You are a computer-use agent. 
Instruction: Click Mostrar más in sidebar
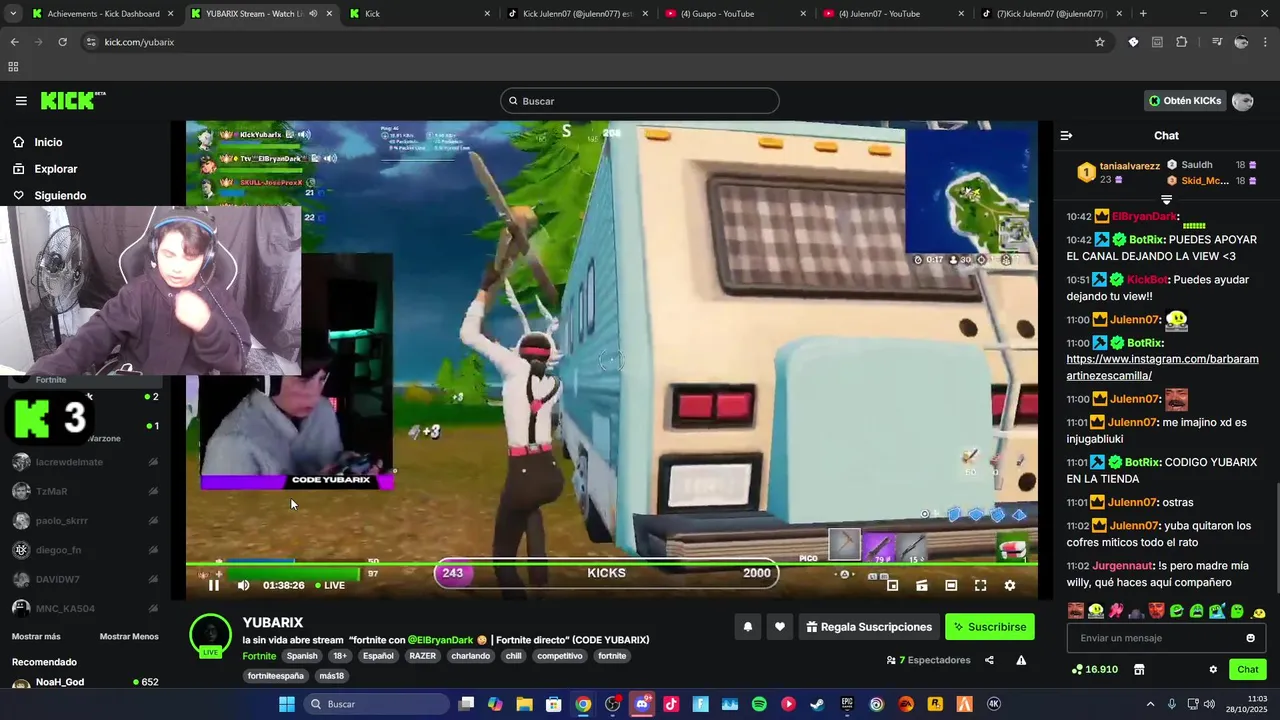coord(36,636)
